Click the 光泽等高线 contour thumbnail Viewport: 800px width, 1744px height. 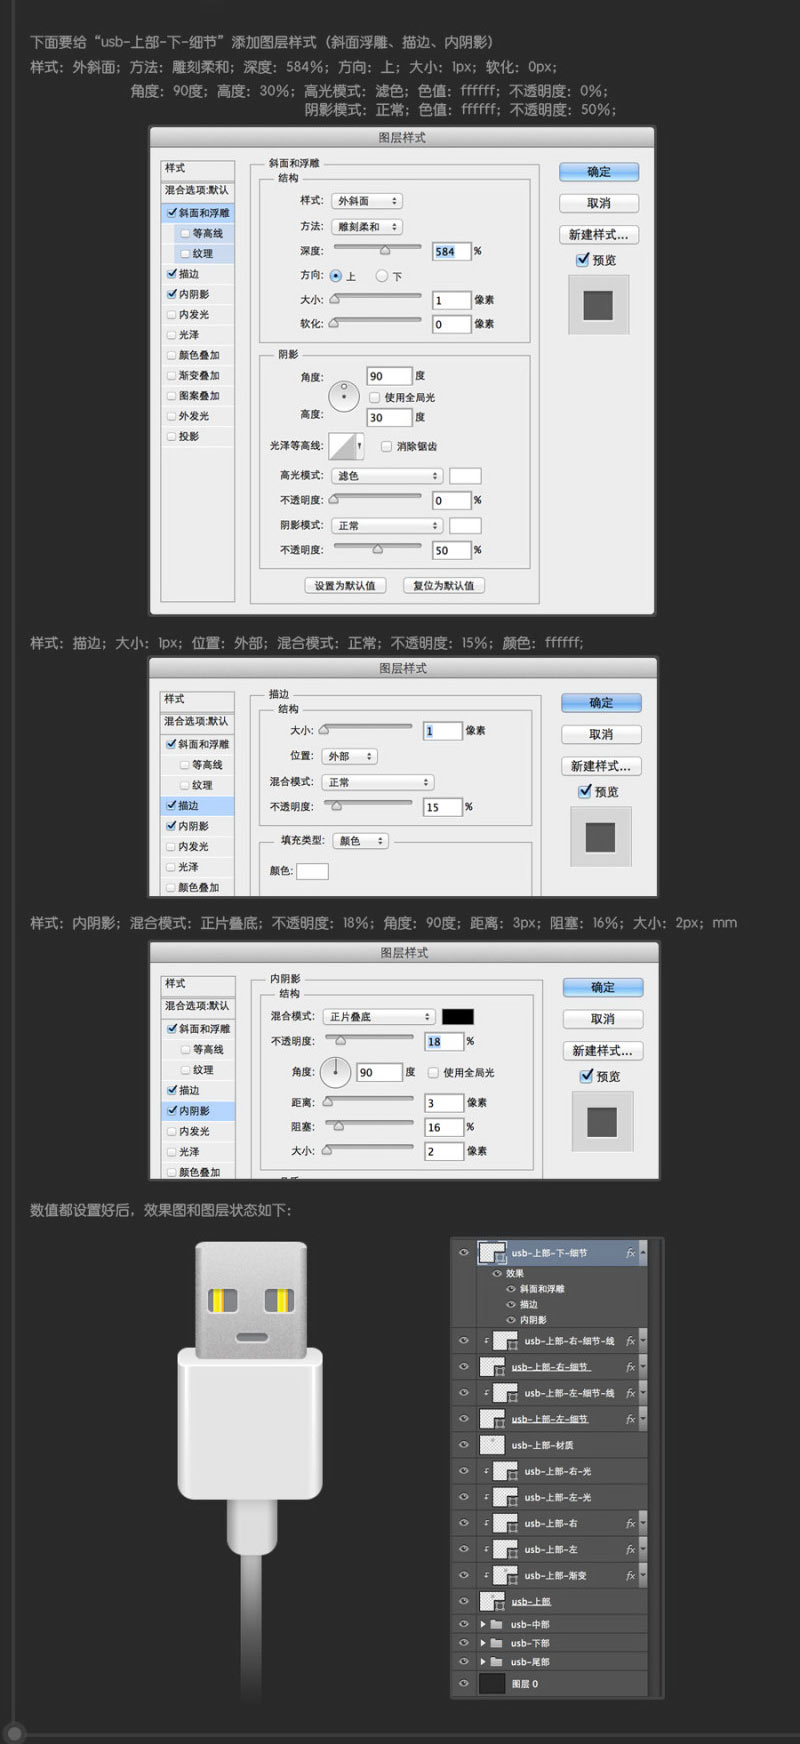click(x=343, y=445)
